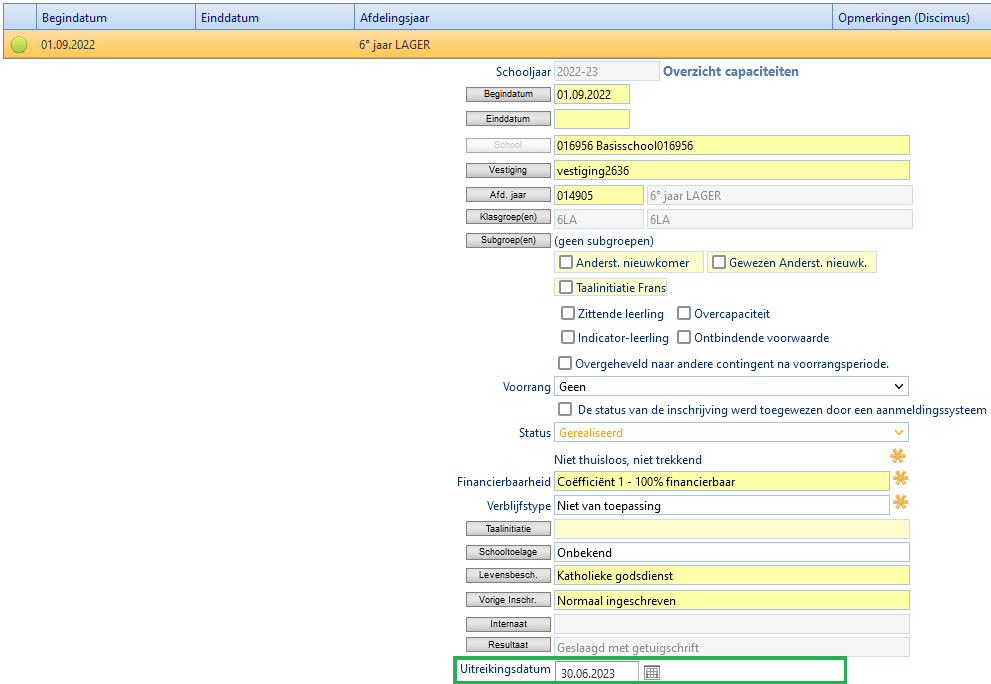This screenshot has width=991, height=684.
Task: Click the Levensbesch. field Katholieke godsdienst
Action: (732, 575)
